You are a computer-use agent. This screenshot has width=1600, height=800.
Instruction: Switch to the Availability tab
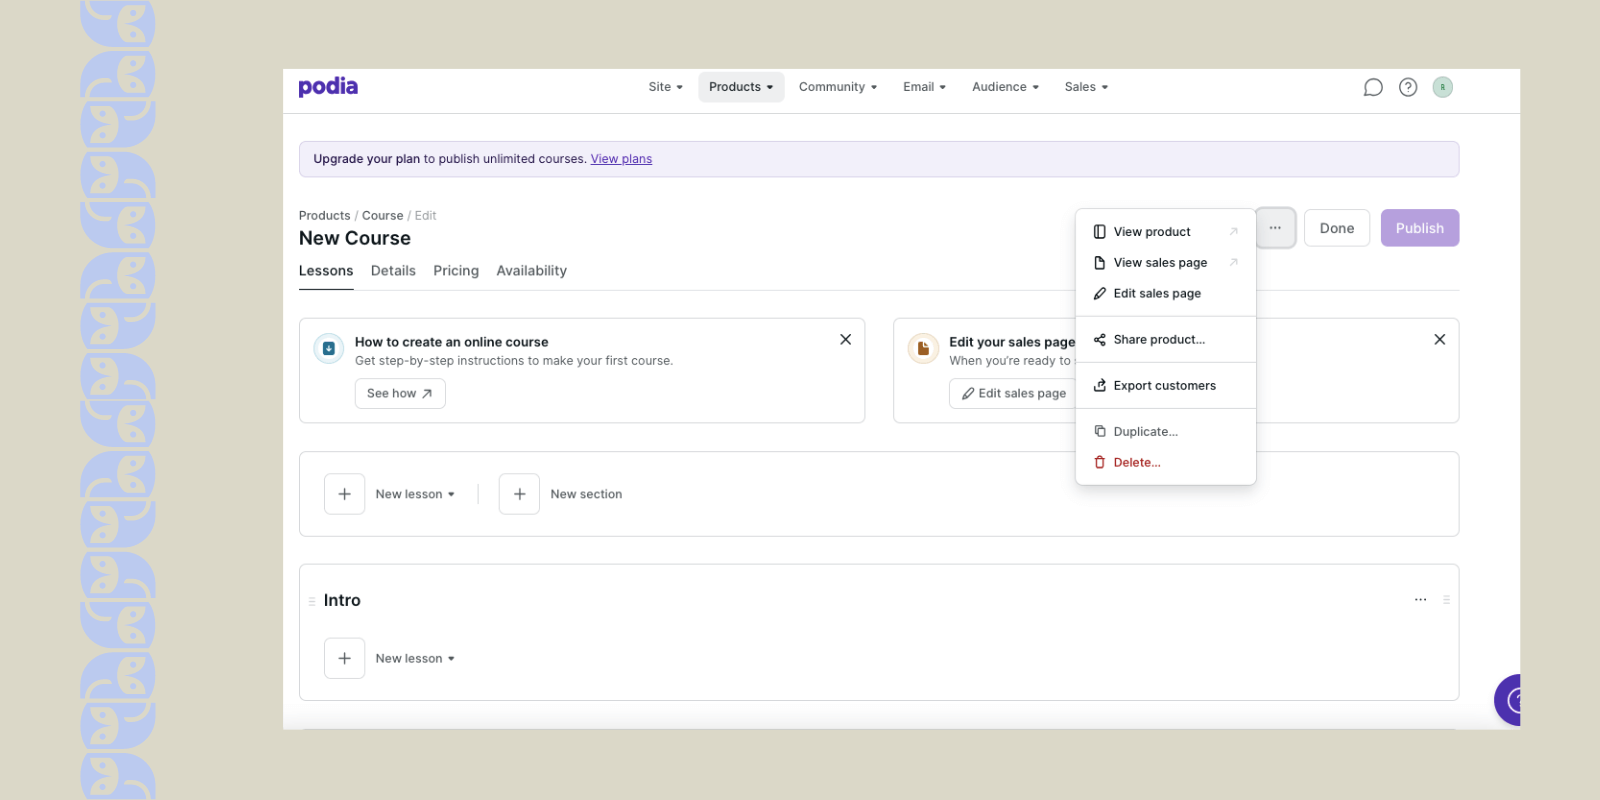point(531,271)
